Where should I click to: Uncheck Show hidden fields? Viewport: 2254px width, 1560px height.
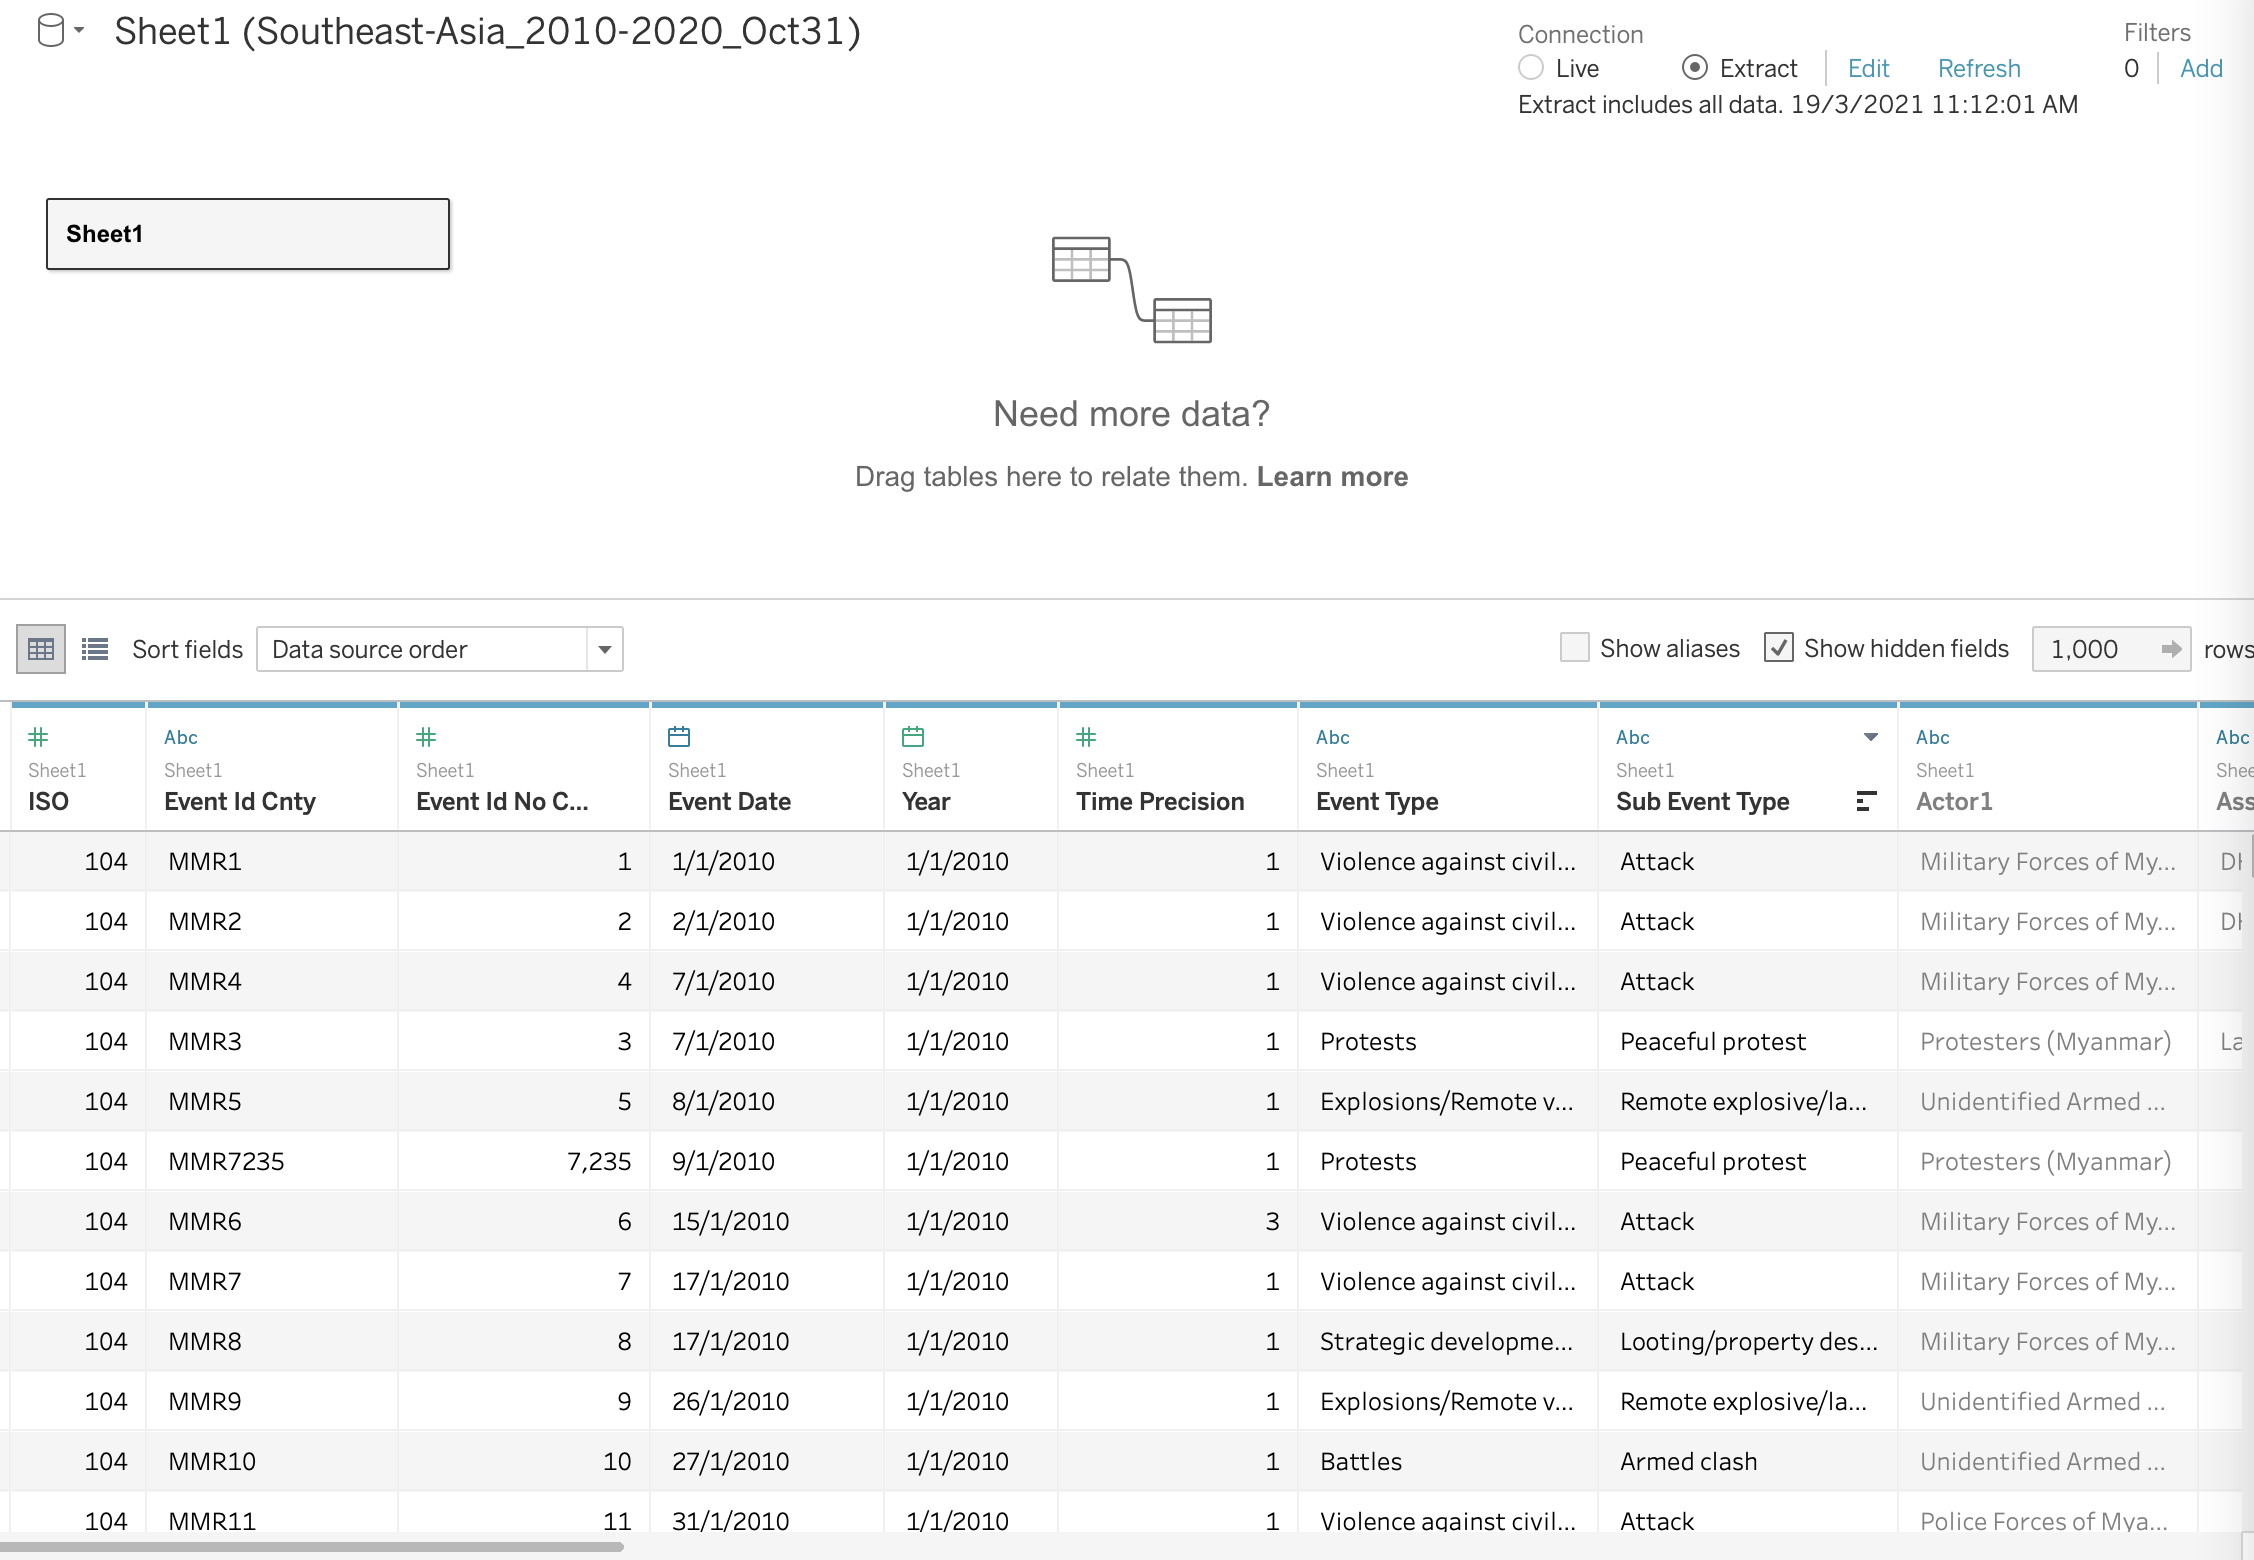coord(1778,648)
